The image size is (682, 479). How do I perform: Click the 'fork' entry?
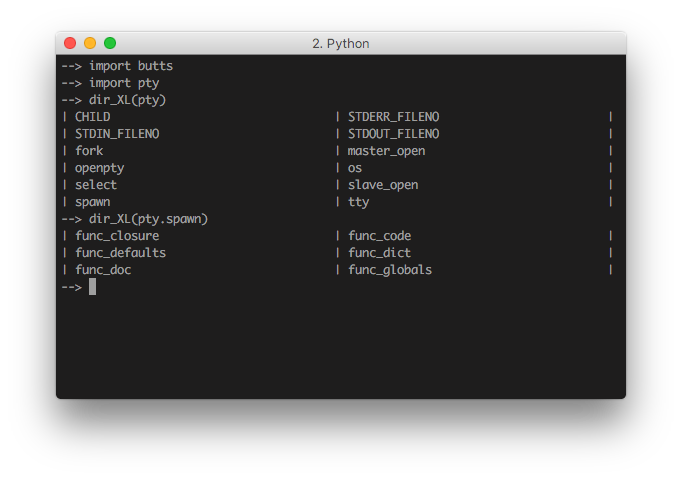[89, 151]
